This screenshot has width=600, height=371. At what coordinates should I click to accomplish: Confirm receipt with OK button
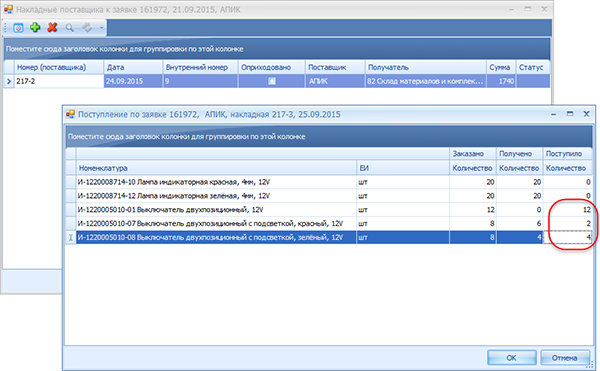click(x=511, y=358)
